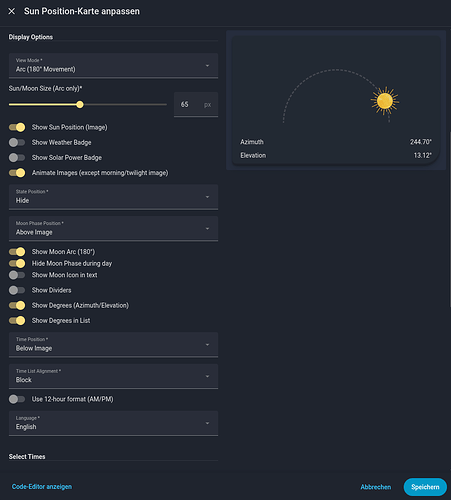Click the Speichern button
The width and height of the screenshot is (451, 500).
[425, 487]
